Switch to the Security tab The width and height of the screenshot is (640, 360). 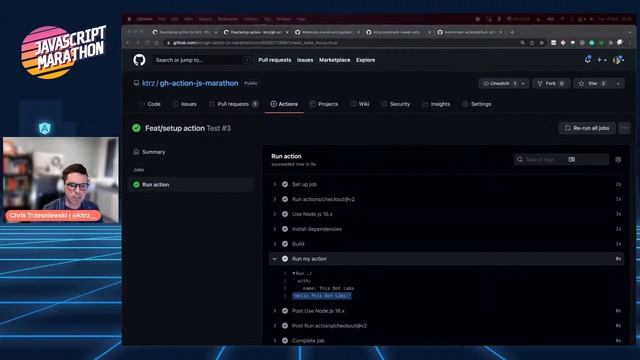(x=396, y=104)
